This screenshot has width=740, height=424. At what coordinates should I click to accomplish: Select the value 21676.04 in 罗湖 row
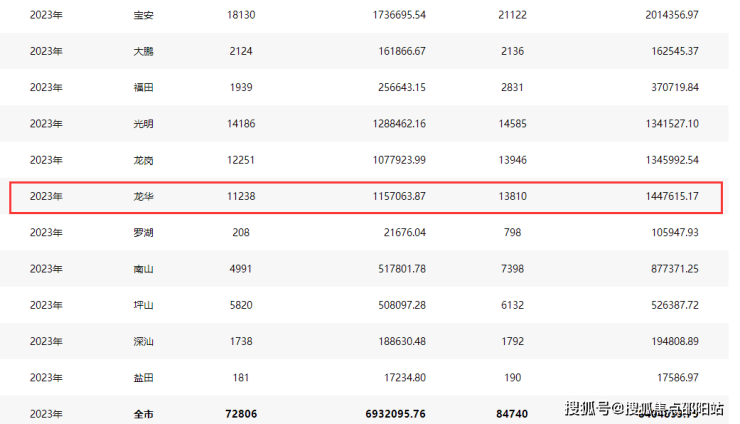(398, 233)
